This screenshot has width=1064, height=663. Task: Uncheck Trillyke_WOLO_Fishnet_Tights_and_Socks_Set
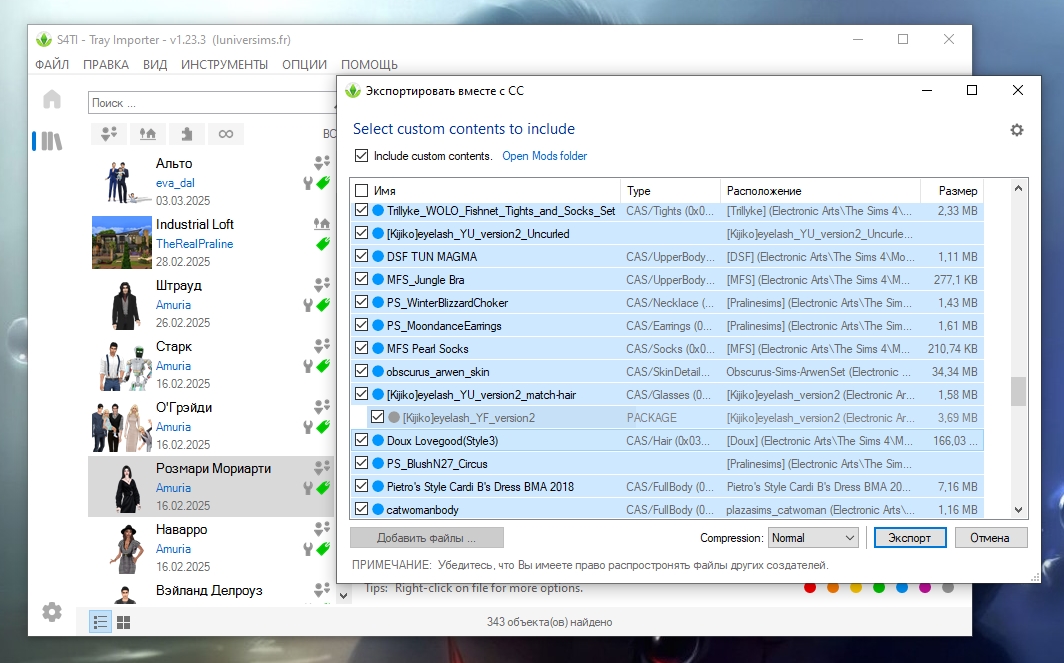pyautogui.click(x=362, y=210)
